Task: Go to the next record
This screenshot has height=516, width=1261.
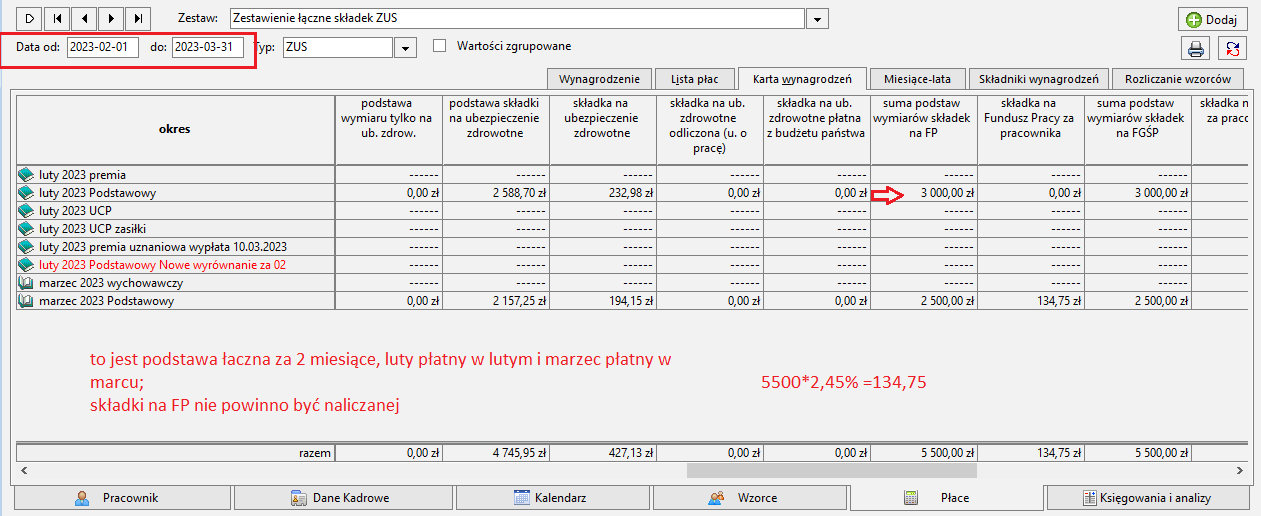Action: tap(111, 18)
